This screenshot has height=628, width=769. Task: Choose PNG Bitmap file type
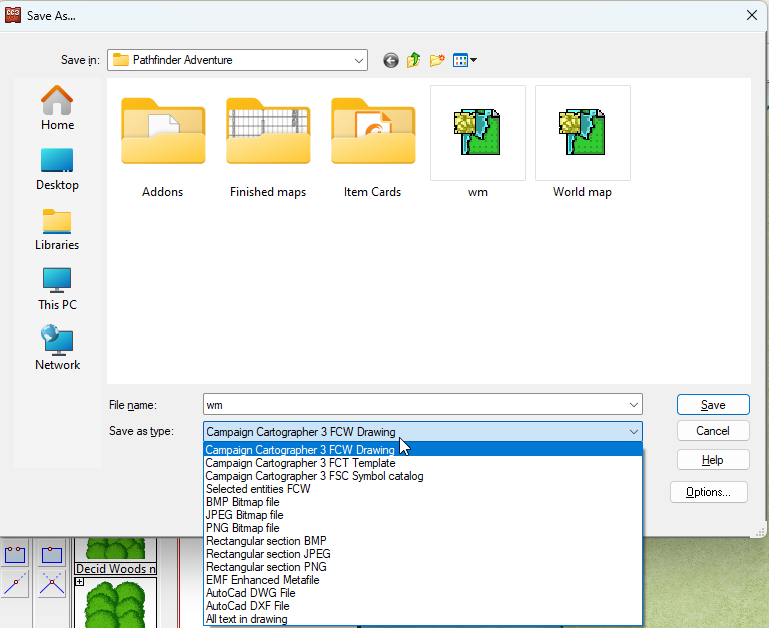(x=243, y=528)
